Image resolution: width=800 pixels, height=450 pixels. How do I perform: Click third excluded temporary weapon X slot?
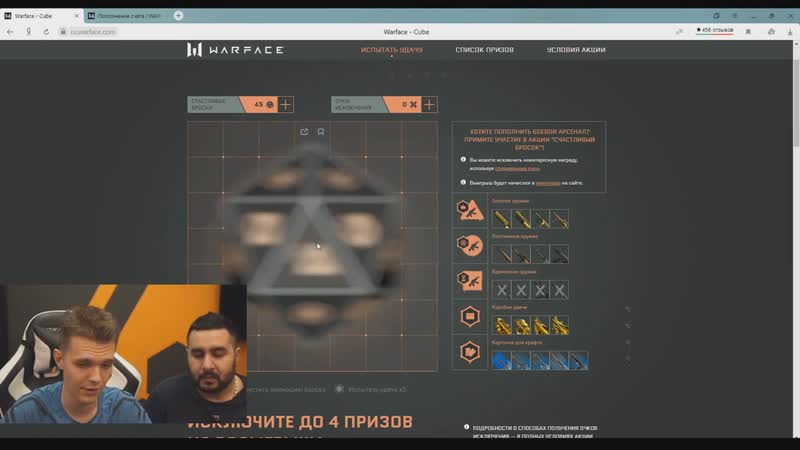pos(540,290)
